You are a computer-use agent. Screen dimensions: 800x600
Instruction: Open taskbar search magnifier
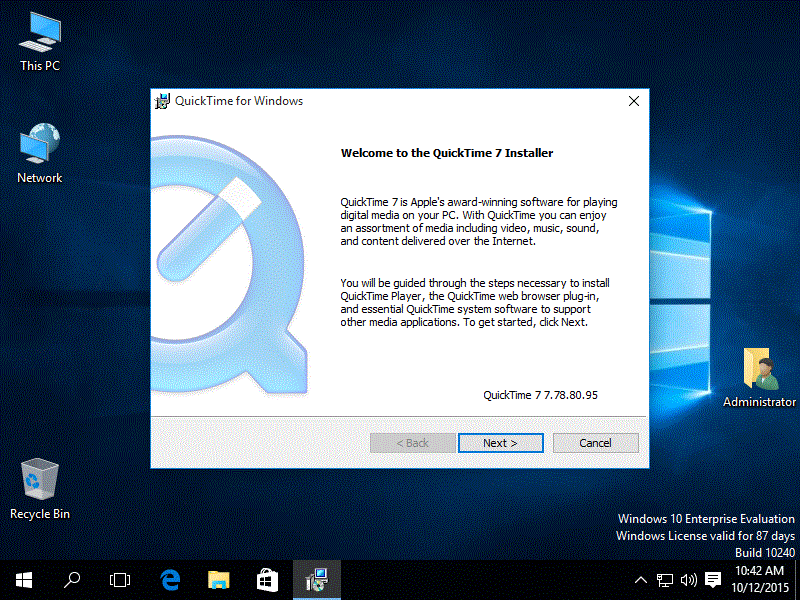(72, 579)
